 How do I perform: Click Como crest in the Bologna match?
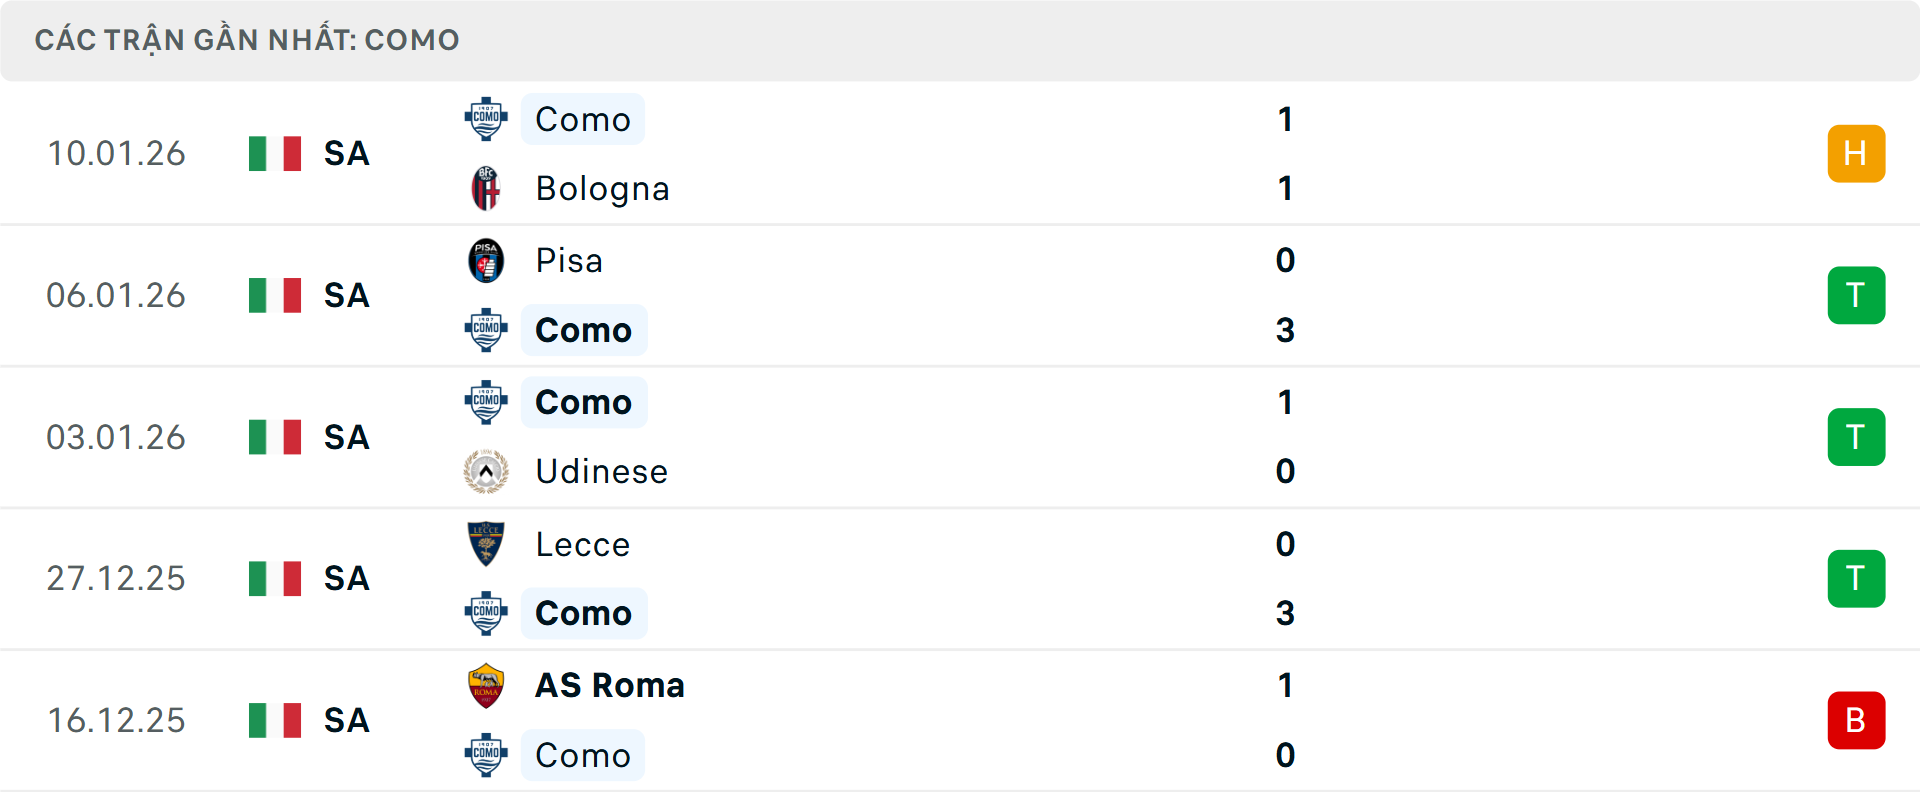coord(486,119)
